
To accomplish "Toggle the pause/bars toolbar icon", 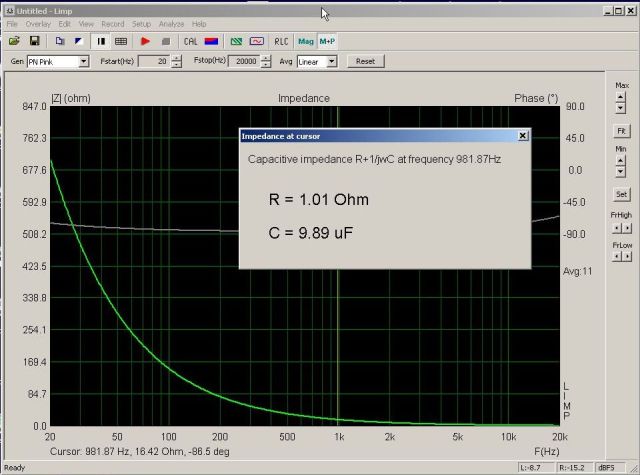I will click(x=101, y=41).
